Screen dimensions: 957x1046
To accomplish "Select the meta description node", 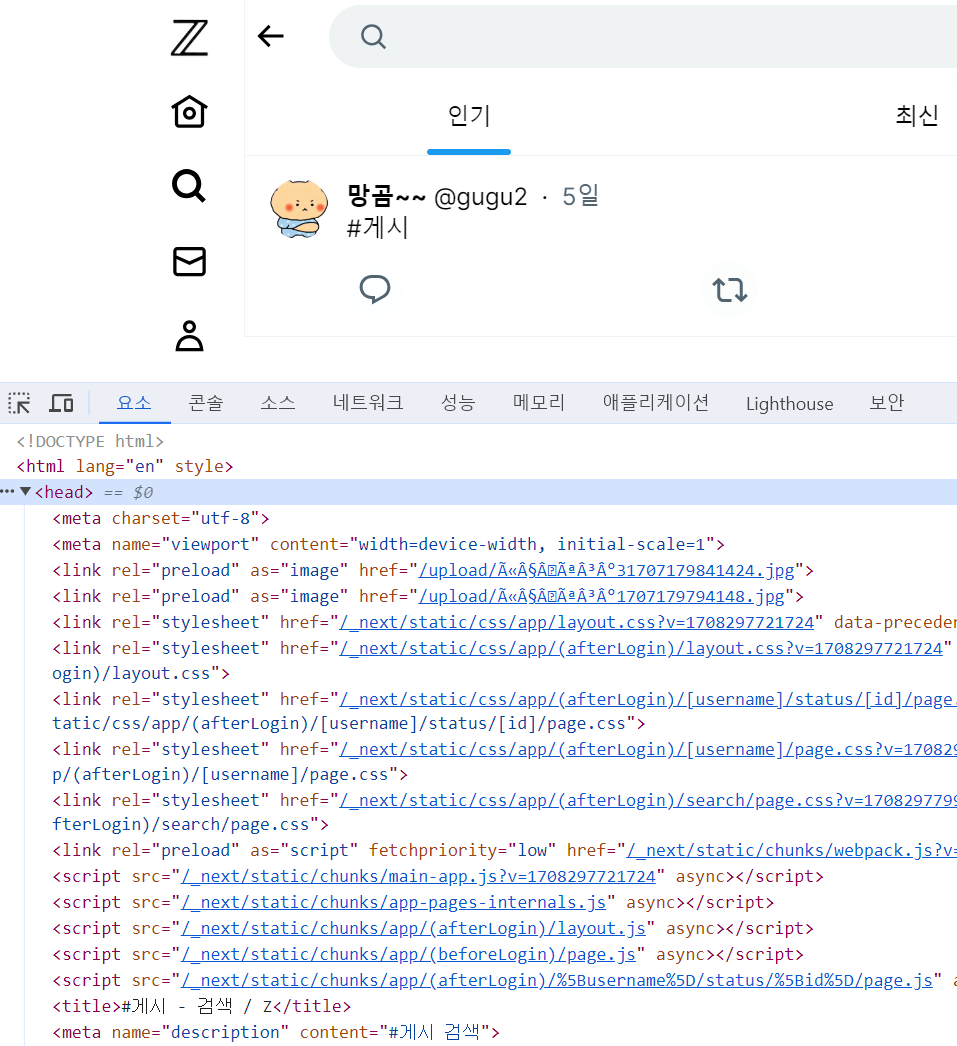I will point(276,1032).
